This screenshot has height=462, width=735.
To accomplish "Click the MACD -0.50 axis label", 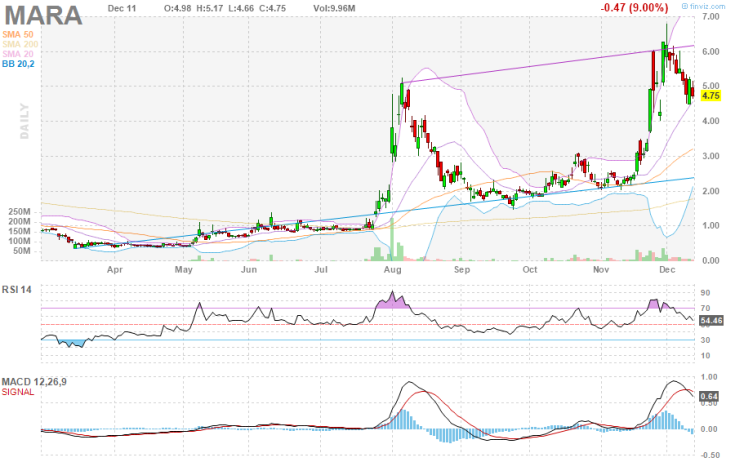I will [x=708, y=455].
